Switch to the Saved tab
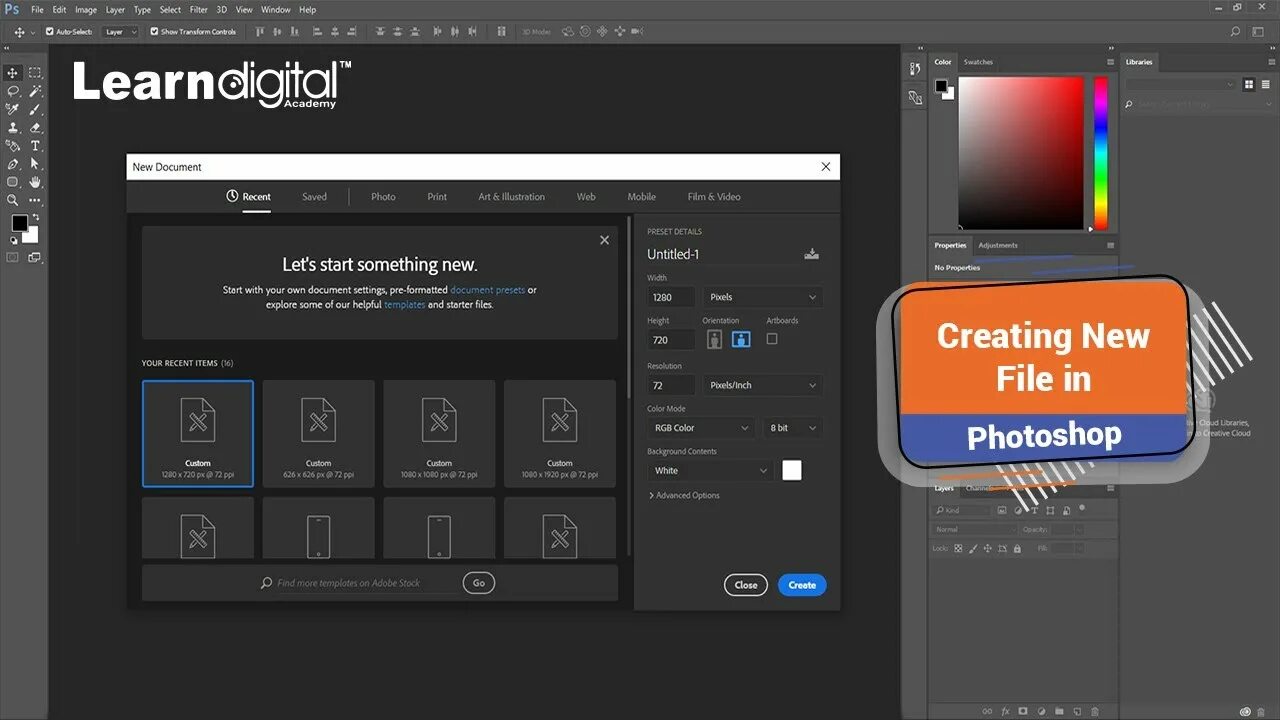The height and width of the screenshot is (720, 1280). [314, 197]
